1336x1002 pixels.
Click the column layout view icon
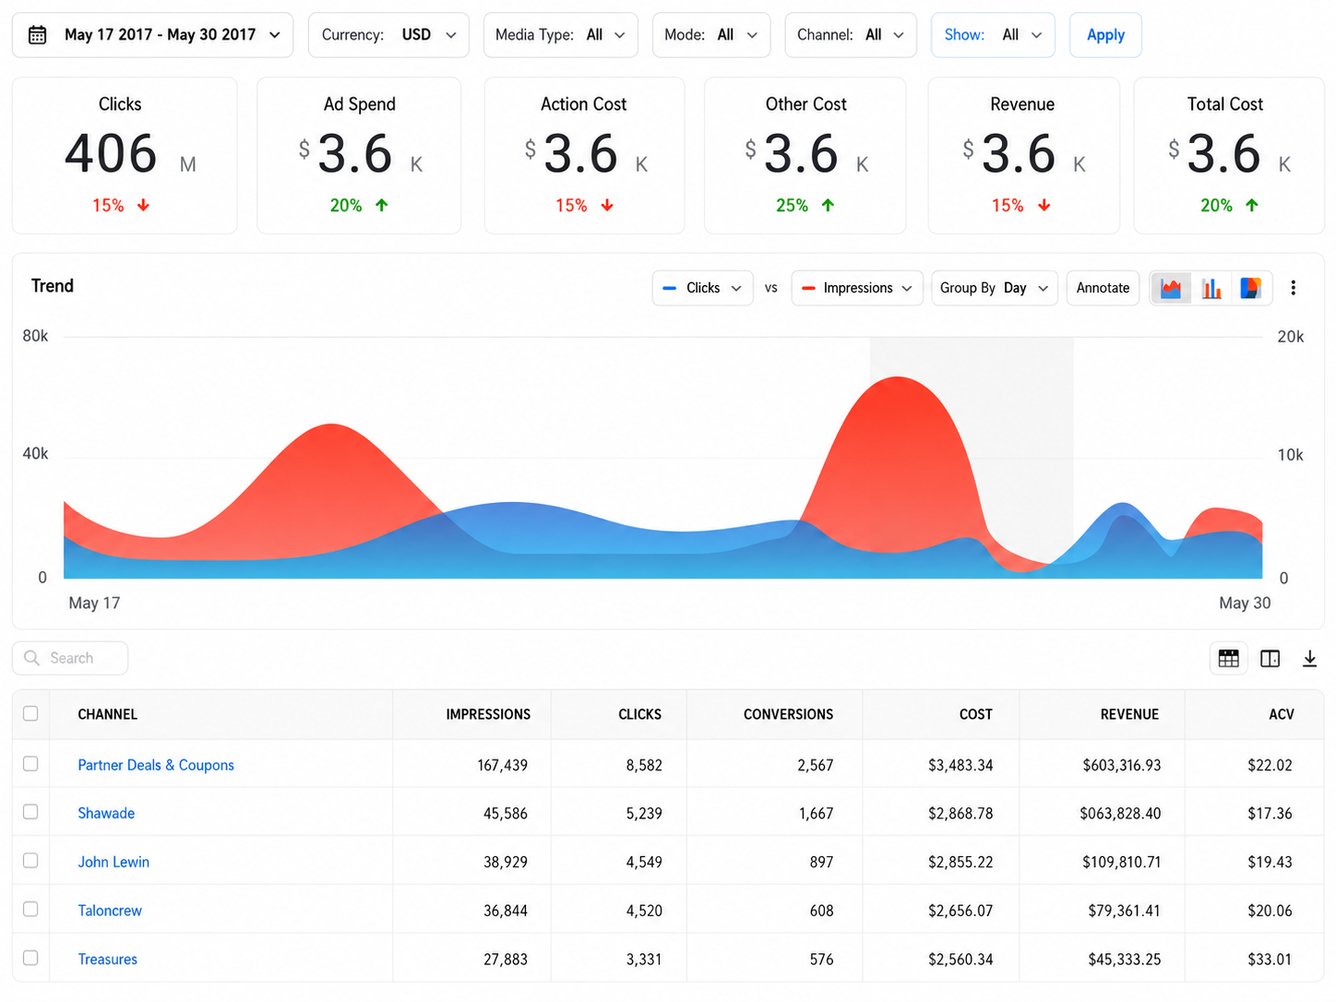[1270, 659]
